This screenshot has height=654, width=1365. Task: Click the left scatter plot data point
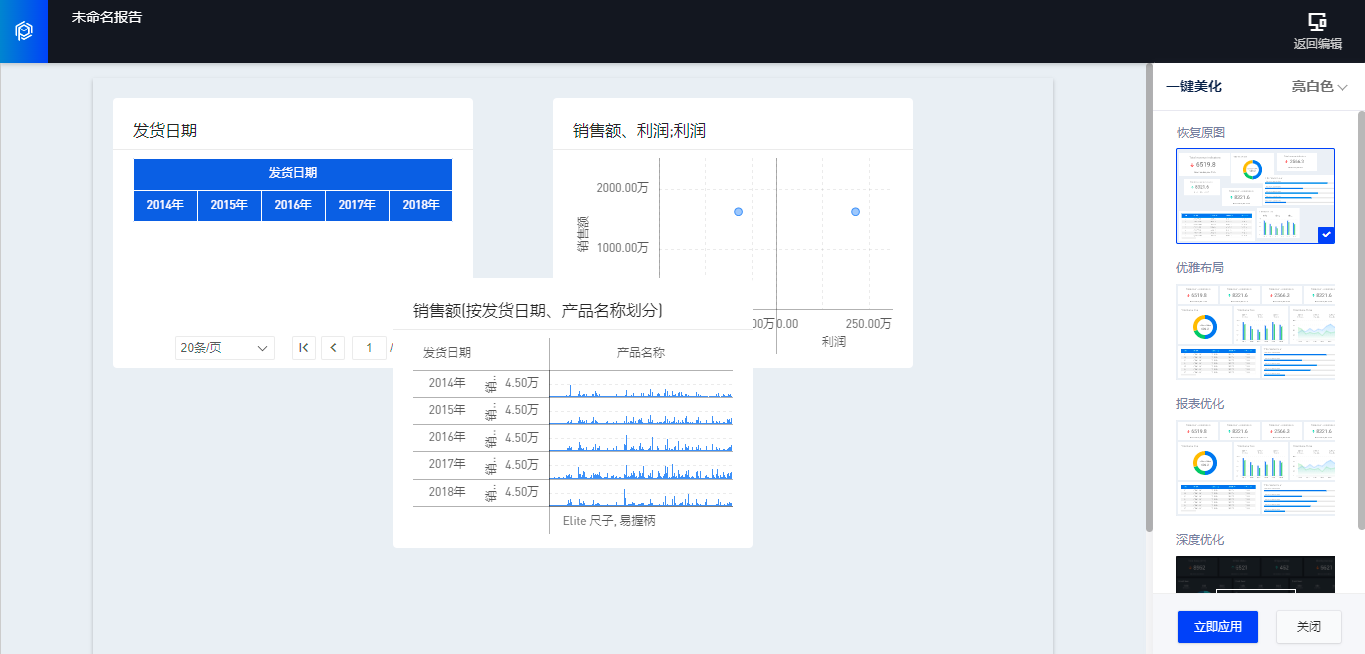pyautogui.click(x=738, y=212)
